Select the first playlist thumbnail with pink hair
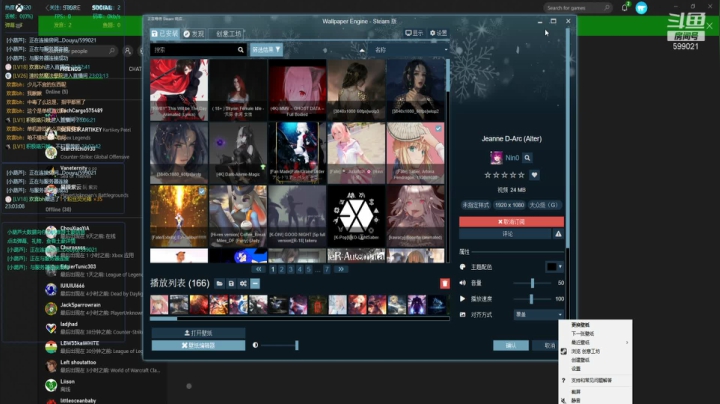720x404 pixels. 159,305
